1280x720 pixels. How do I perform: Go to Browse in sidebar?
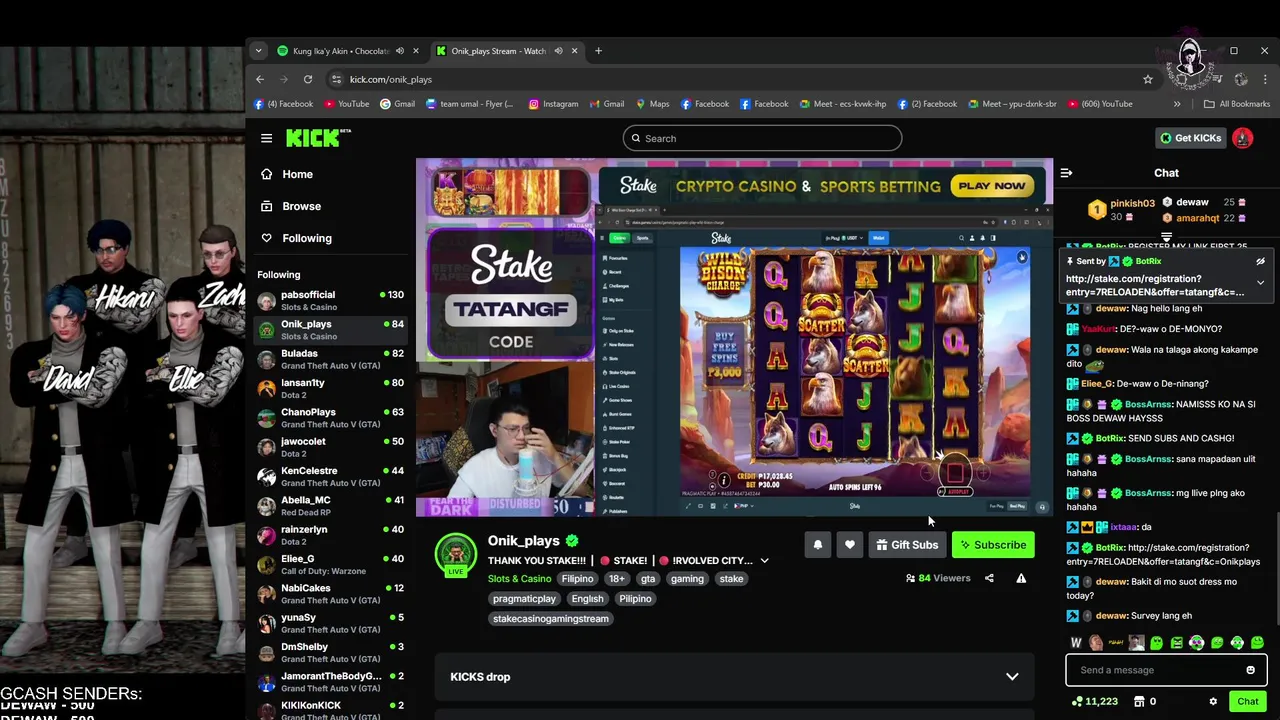tap(301, 206)
